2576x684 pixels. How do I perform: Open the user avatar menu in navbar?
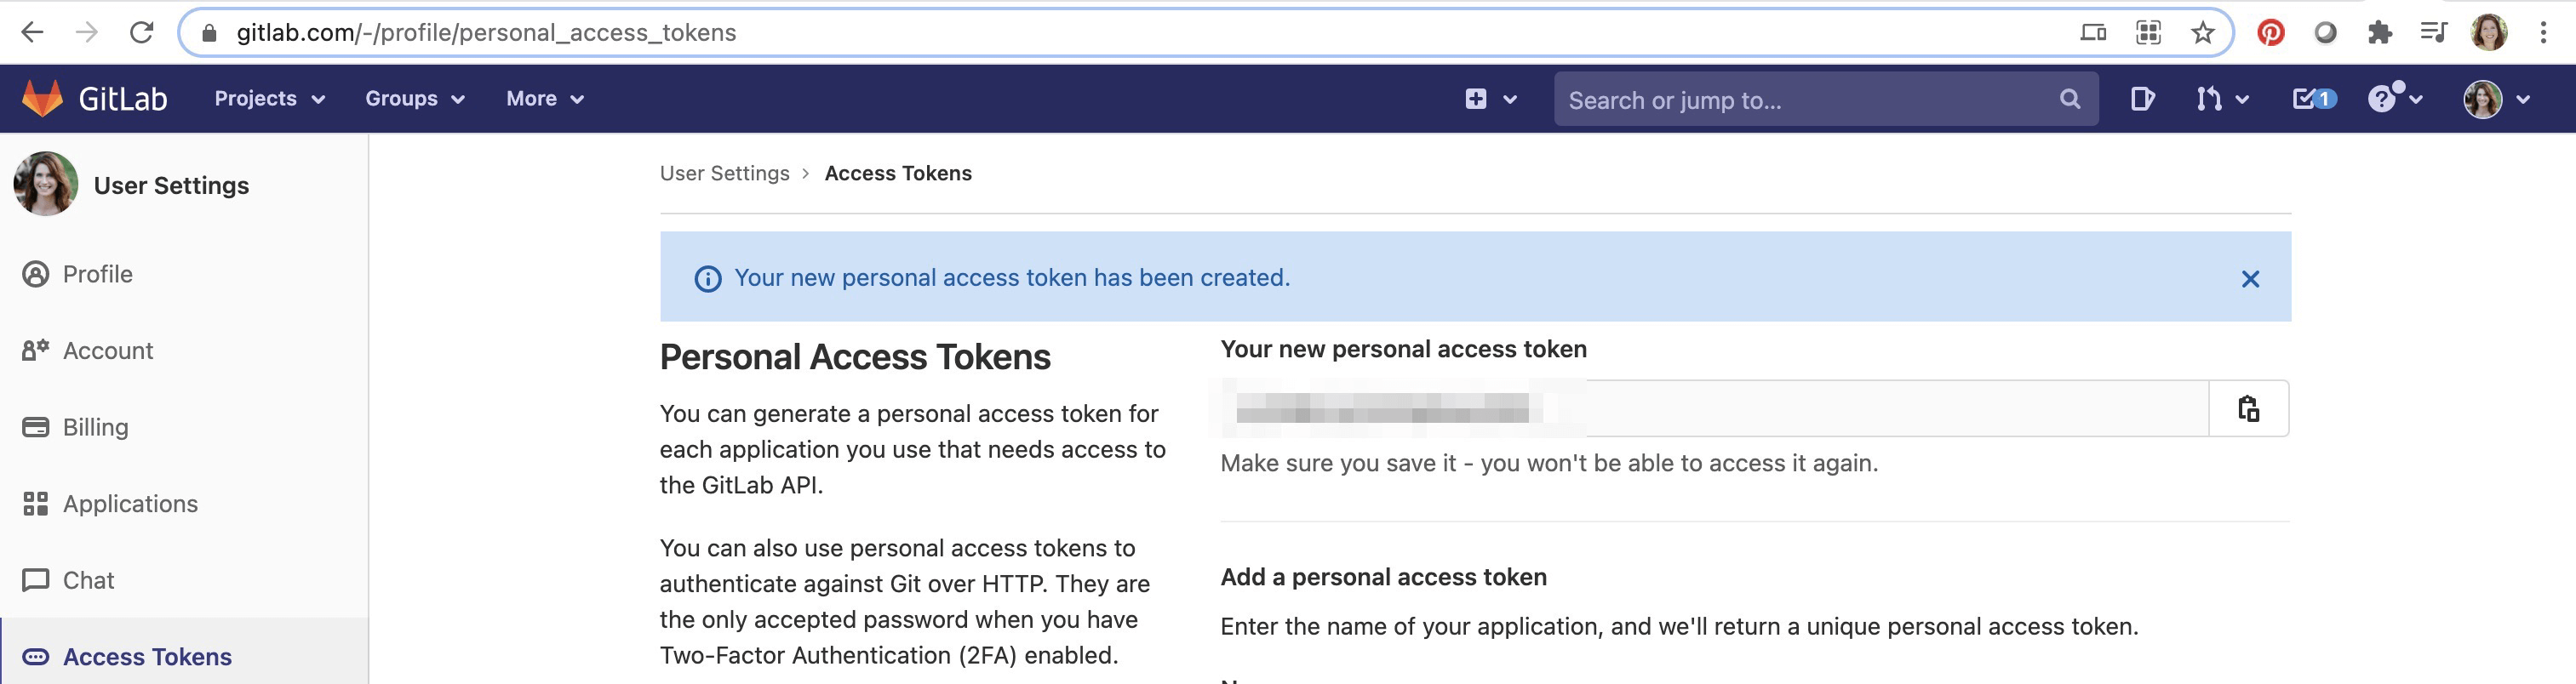2496,99
